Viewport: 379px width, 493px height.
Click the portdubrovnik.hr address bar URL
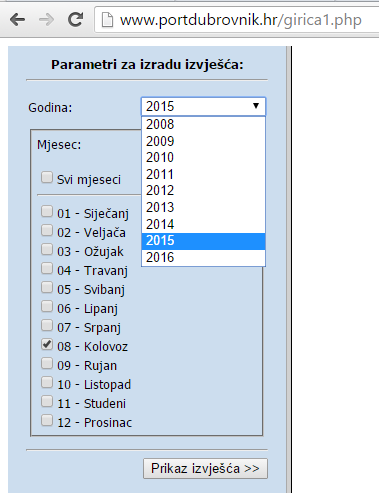coord(241,20)
